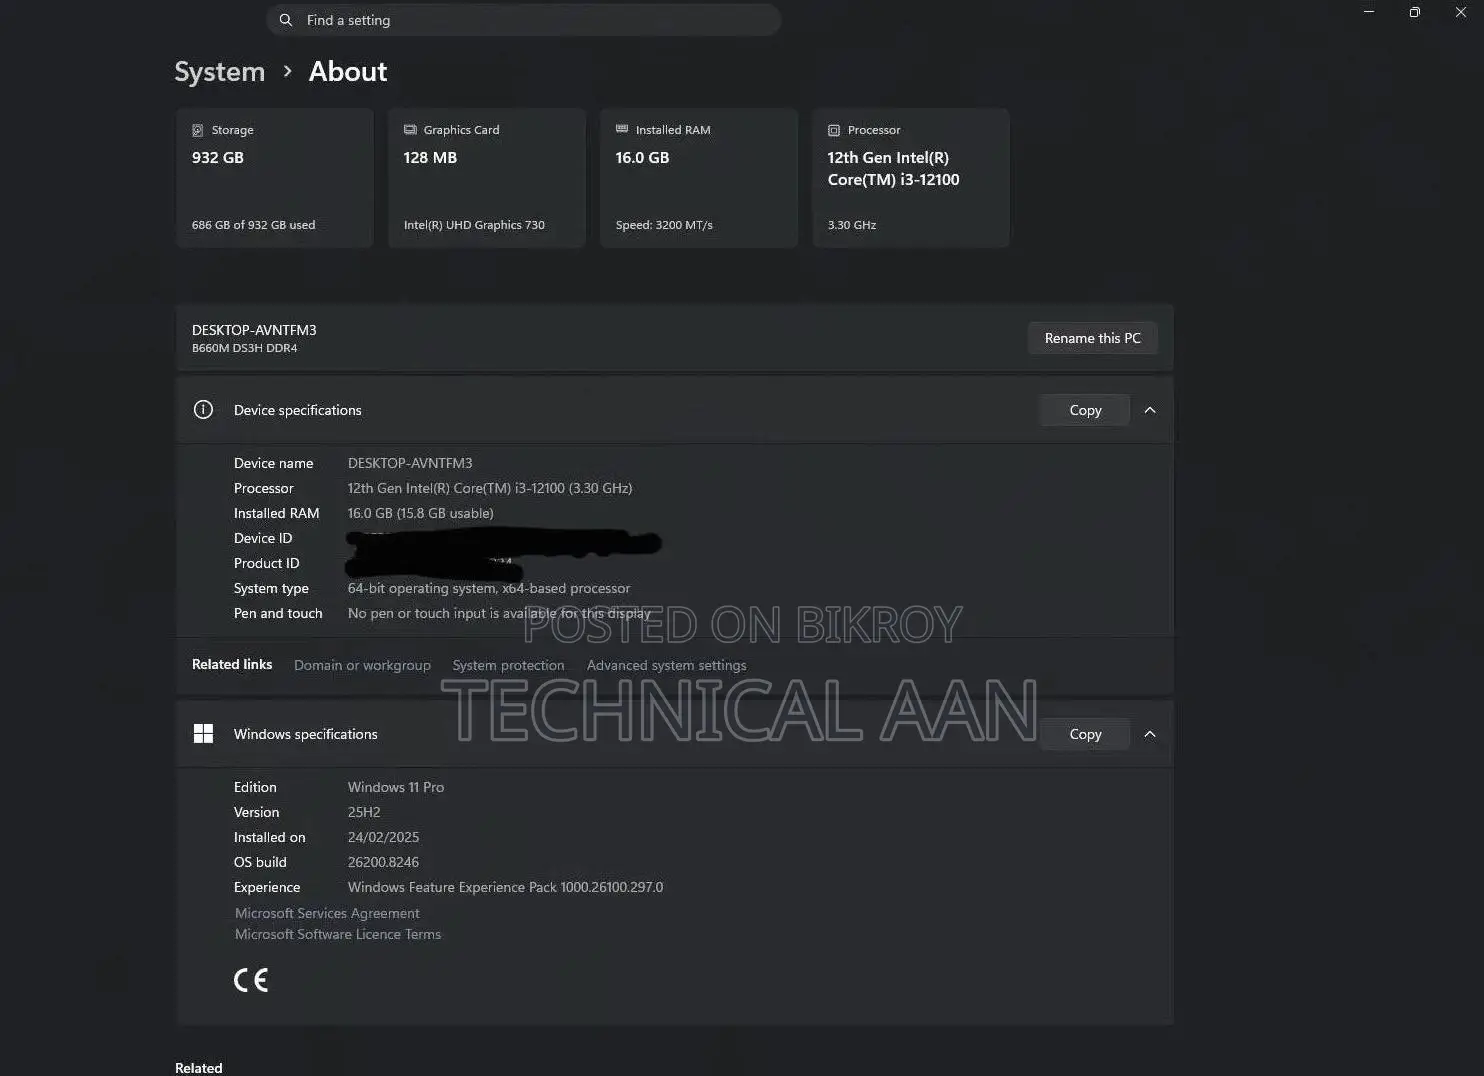Viewport: 1484px width, 1076px height.
Task: Select the 64-bit operating system text
Action: pos(489,588)
